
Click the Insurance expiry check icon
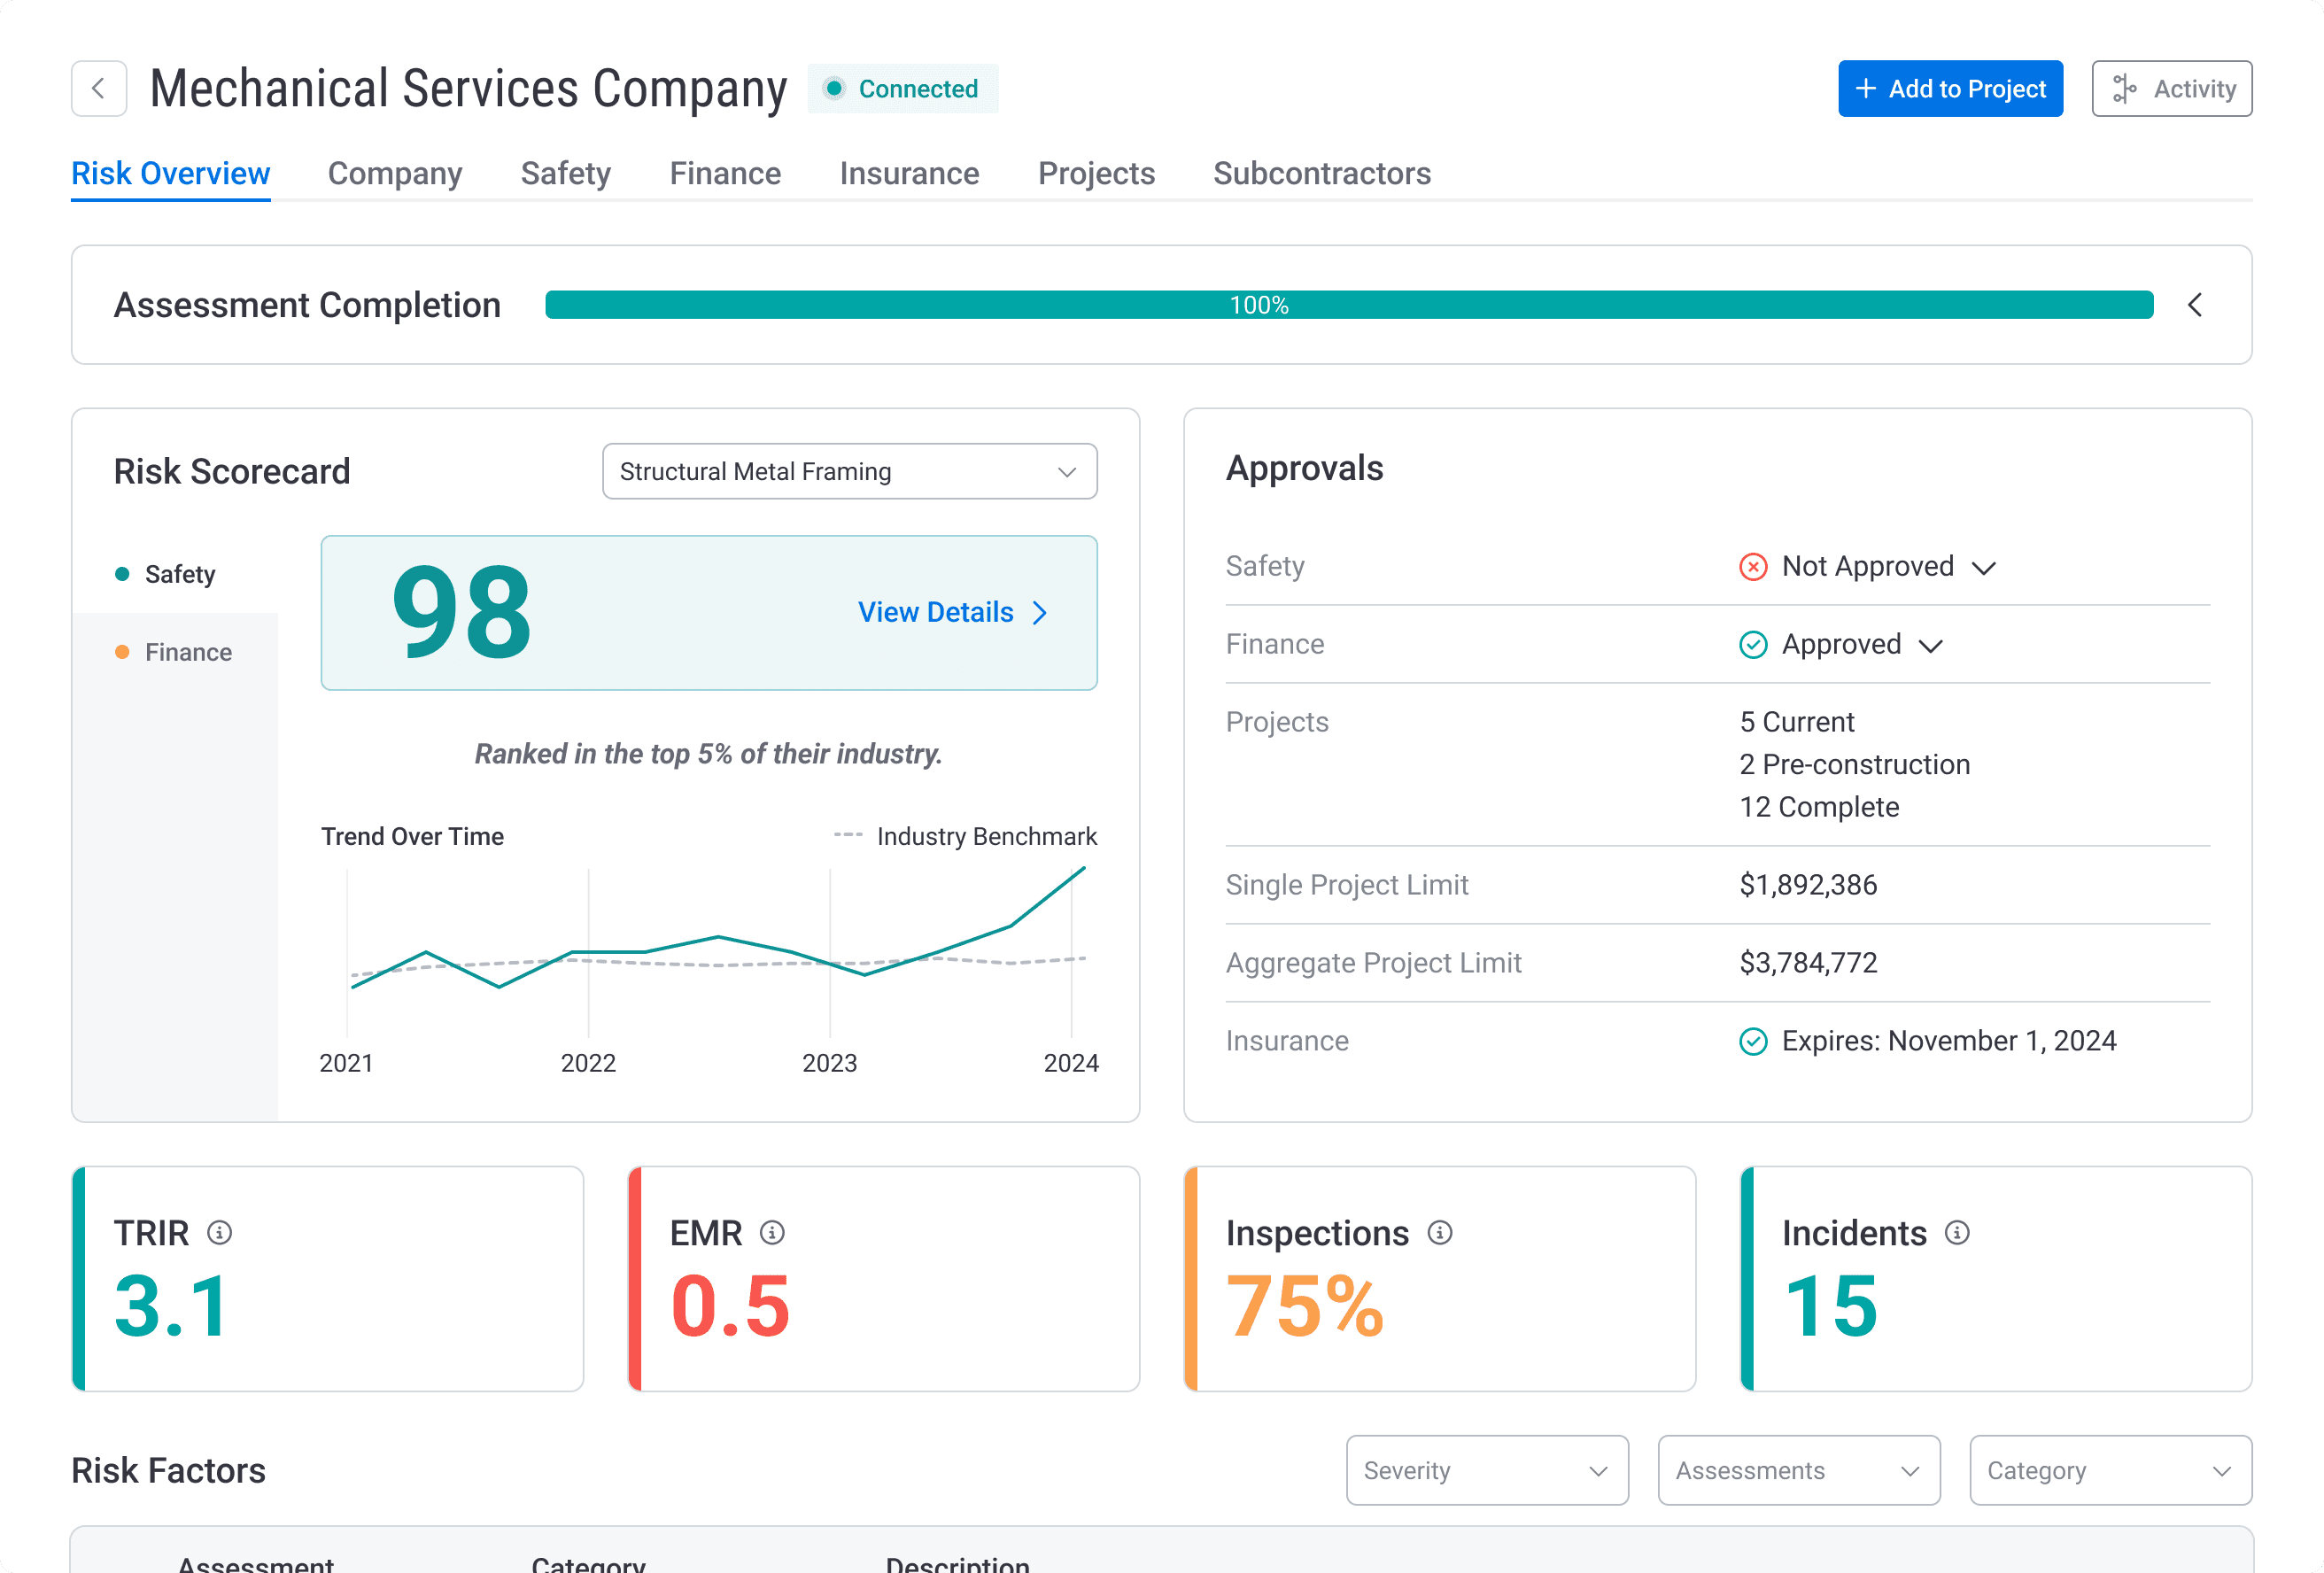pos(1752,1041)
